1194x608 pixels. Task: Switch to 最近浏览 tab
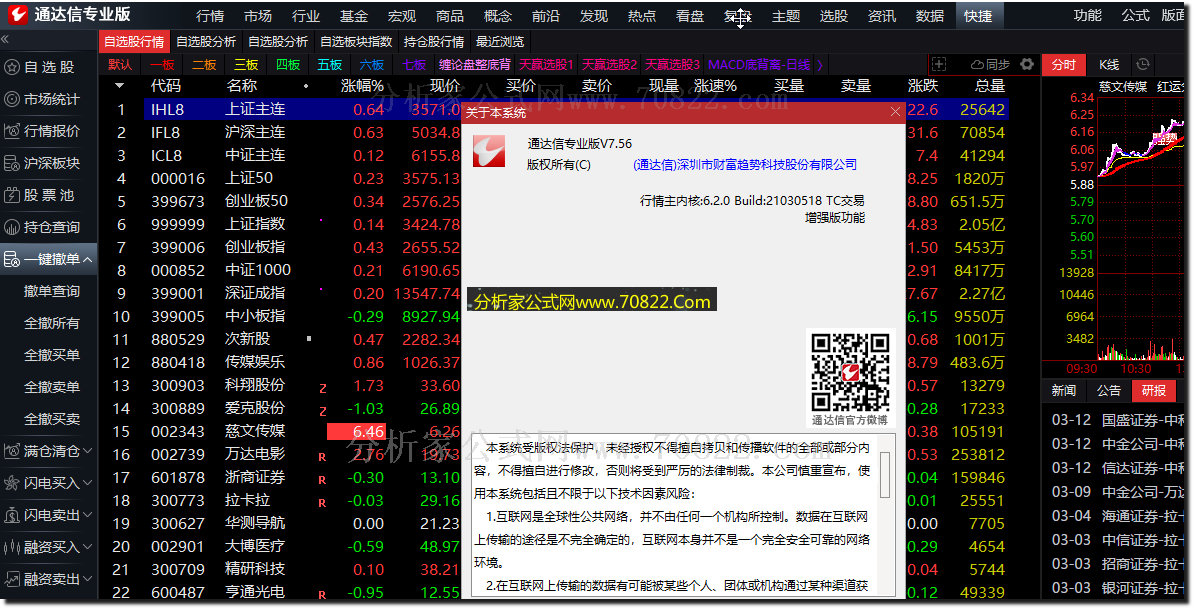pos(500,41)
